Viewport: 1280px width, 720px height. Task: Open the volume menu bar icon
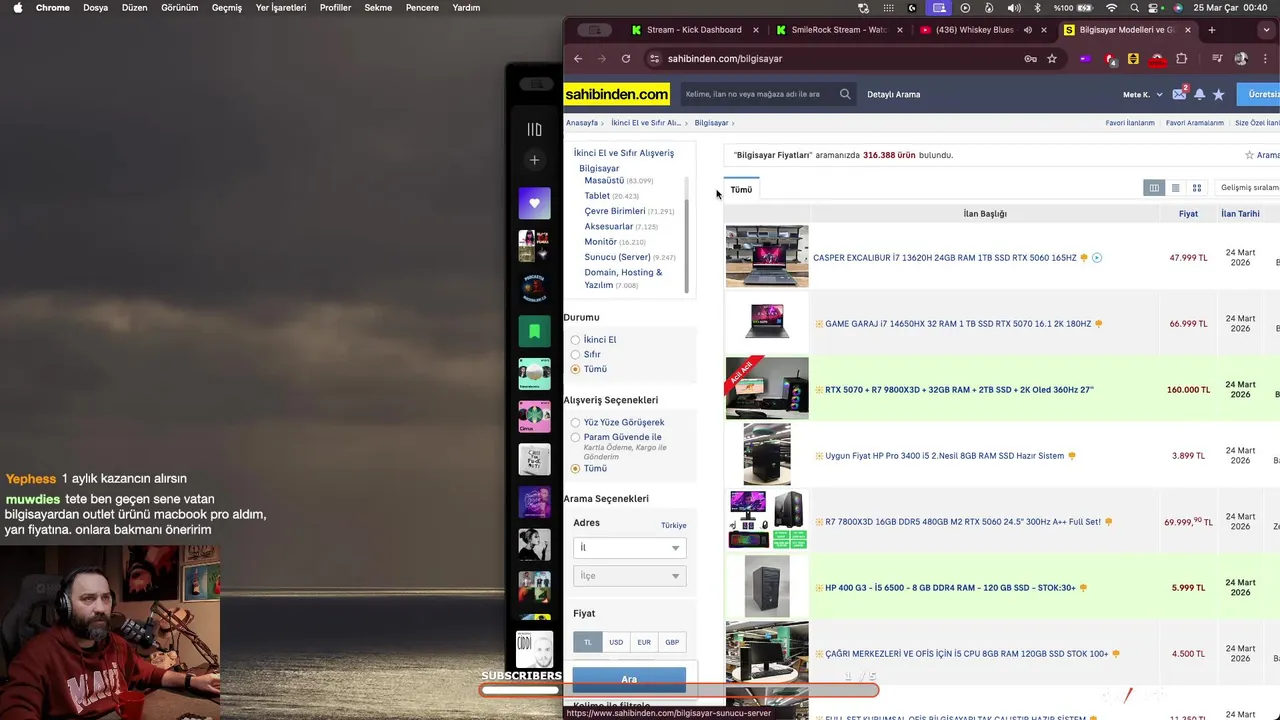point(1014,8)
